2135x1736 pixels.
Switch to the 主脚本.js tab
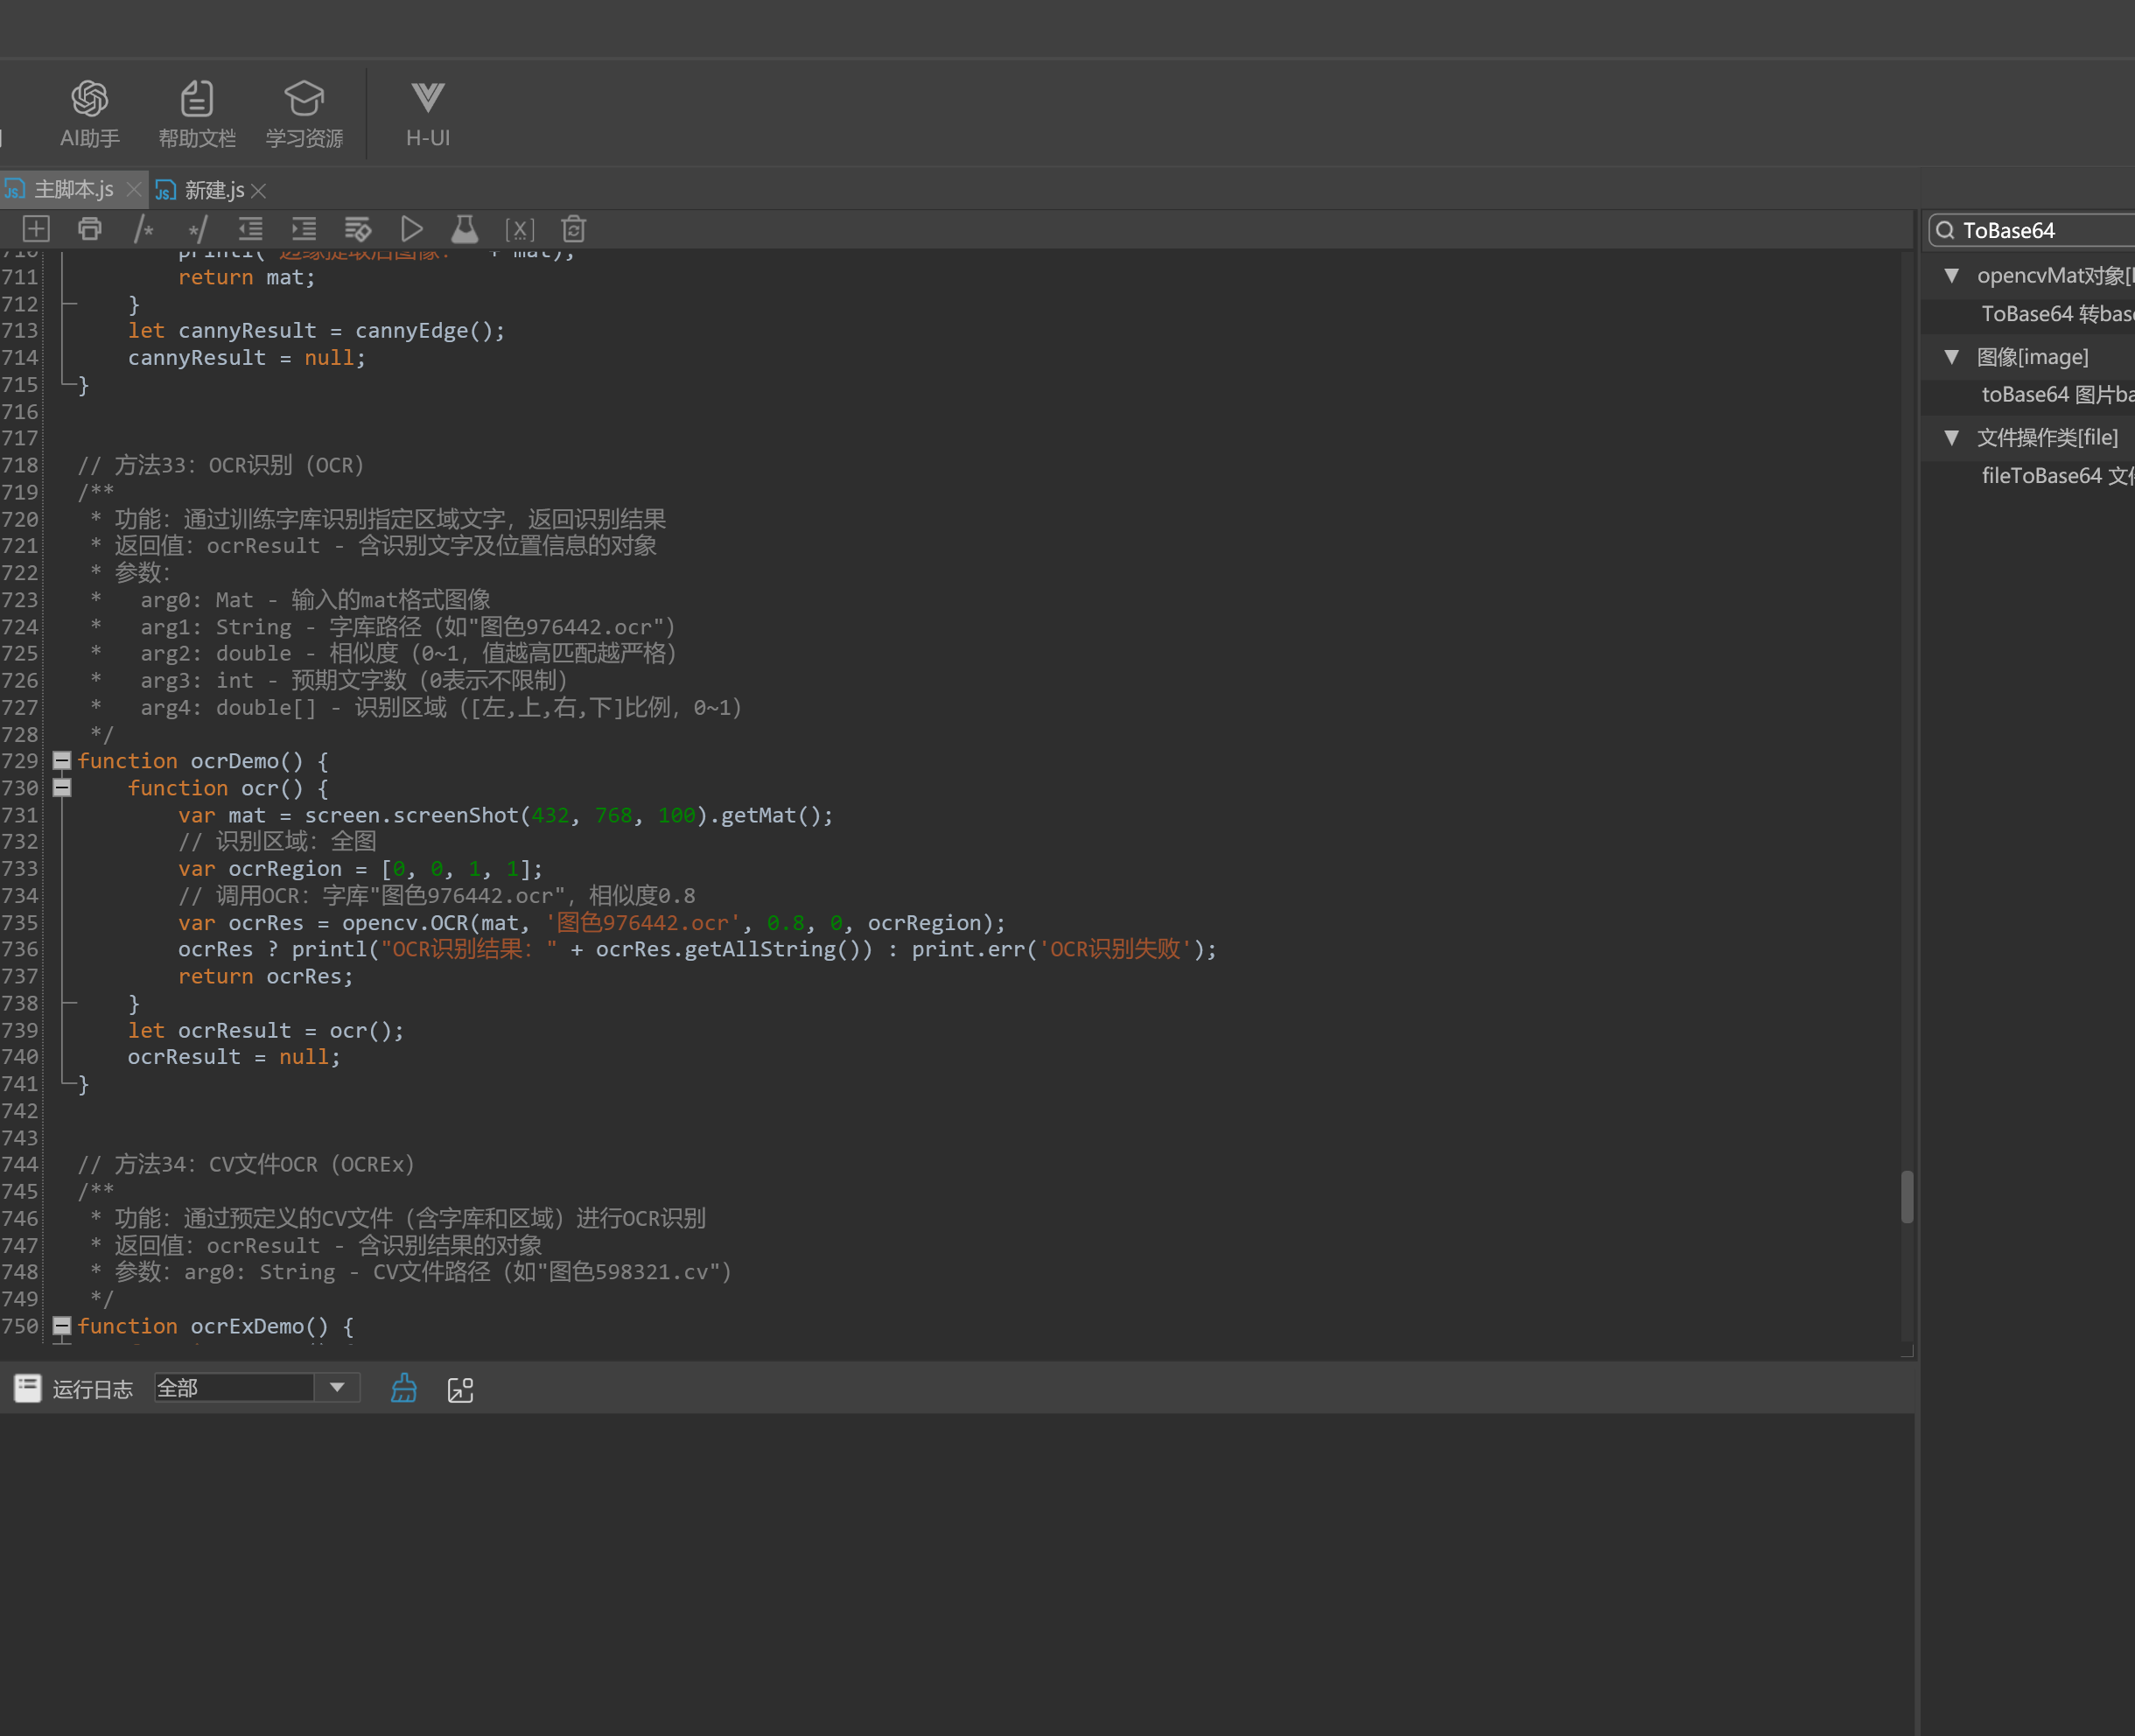73,190
